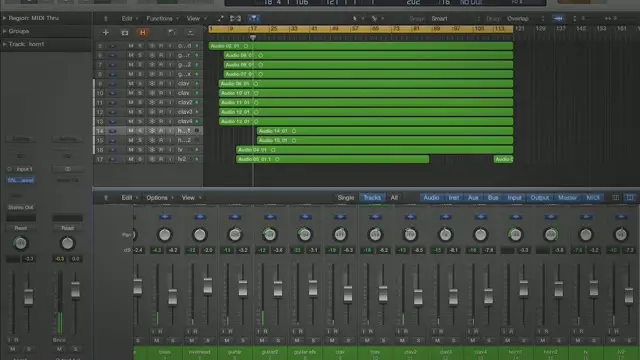Click the guitar channel pan knob

click(x=235, y=234)
